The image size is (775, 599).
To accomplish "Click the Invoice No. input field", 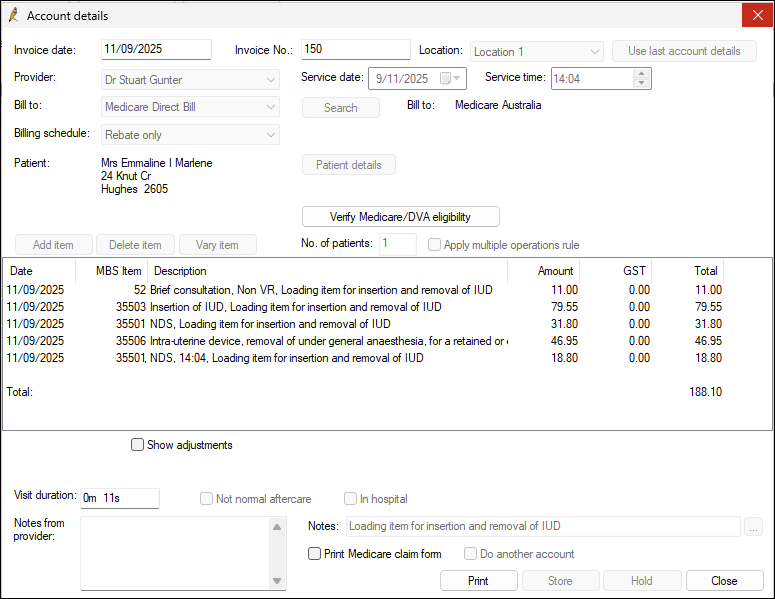I will click(x=355, y=50).
